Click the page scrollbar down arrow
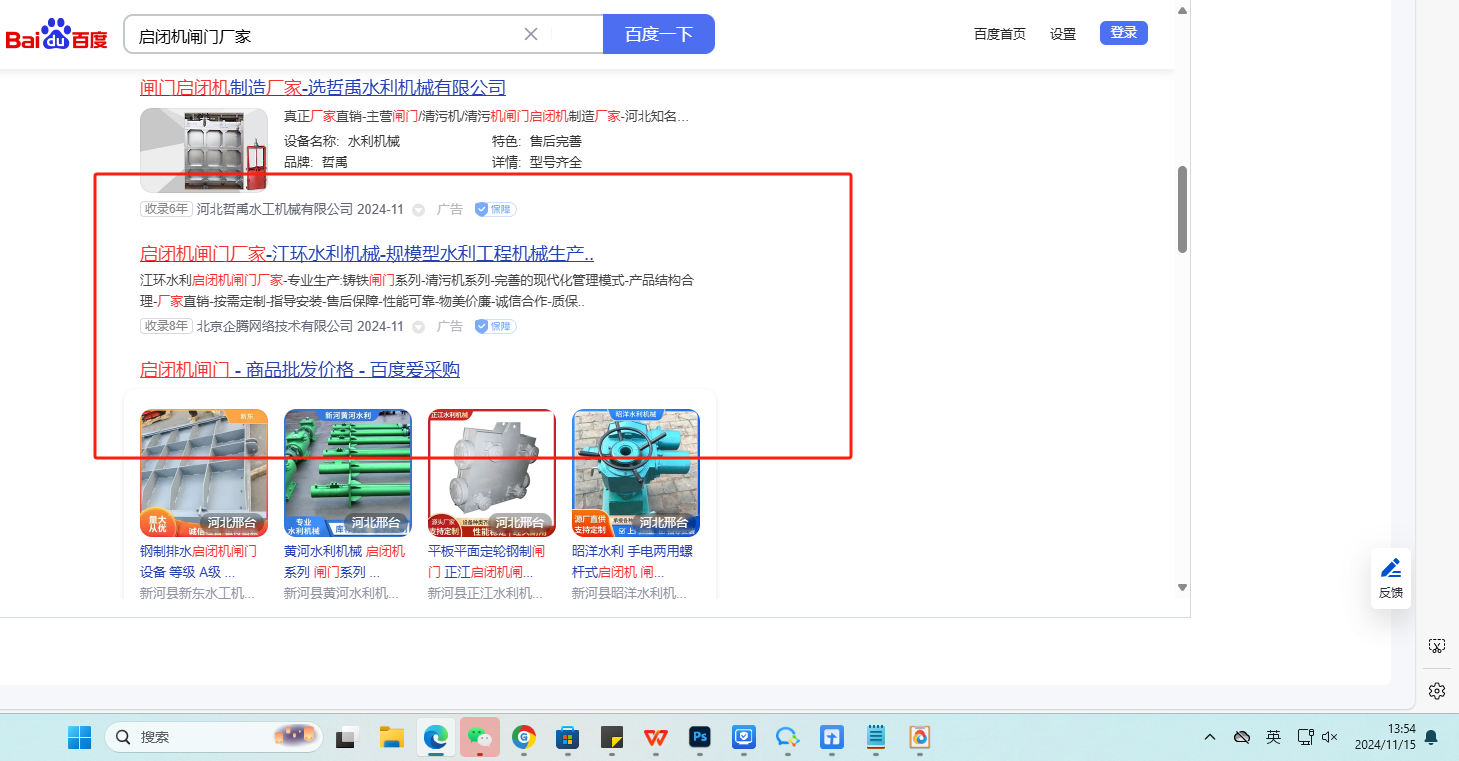The image size is (1459, 761). (x=1182, y=587)
